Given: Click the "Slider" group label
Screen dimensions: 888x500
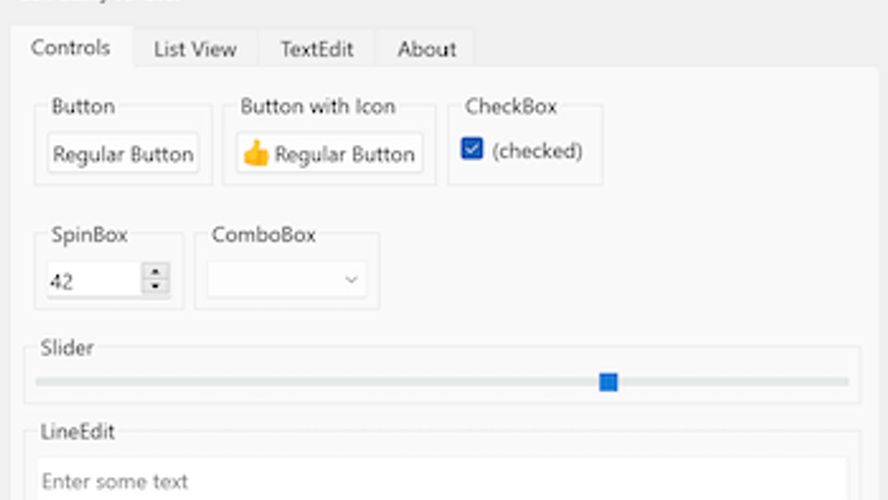Looking at the screenshot, I should pos(67,348).
